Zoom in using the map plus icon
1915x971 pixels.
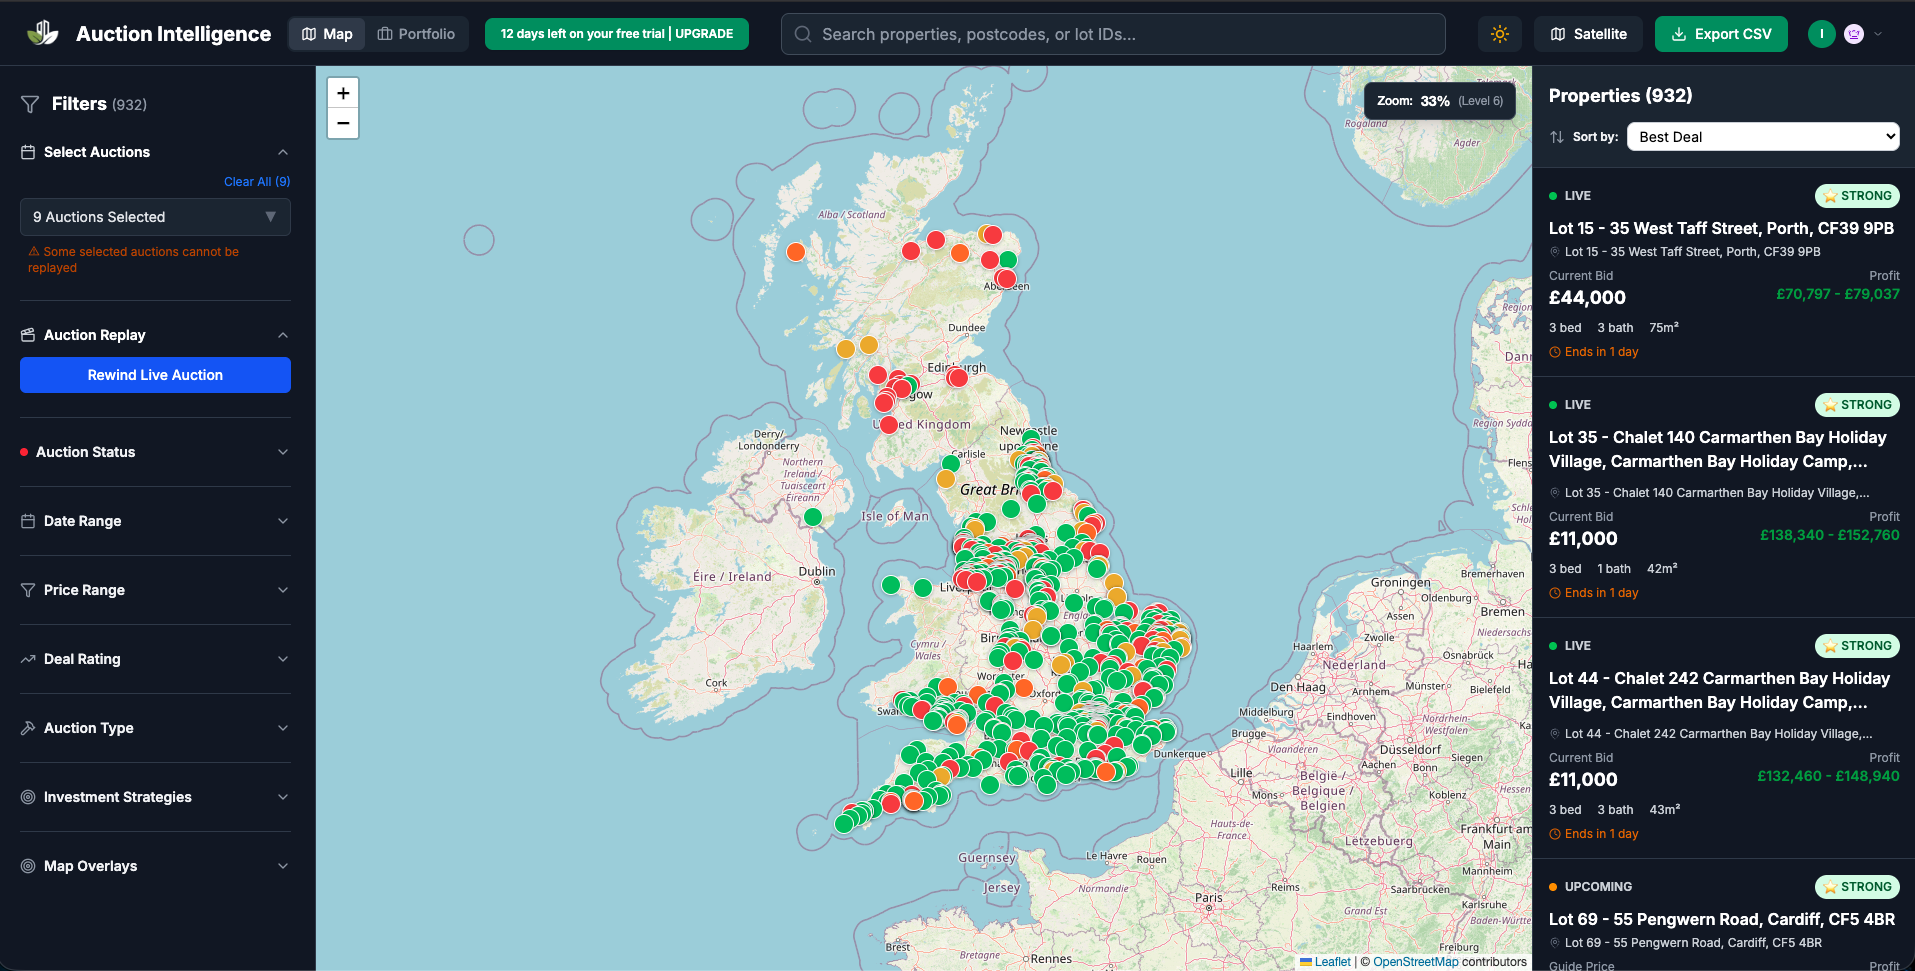tap(343, 92)
